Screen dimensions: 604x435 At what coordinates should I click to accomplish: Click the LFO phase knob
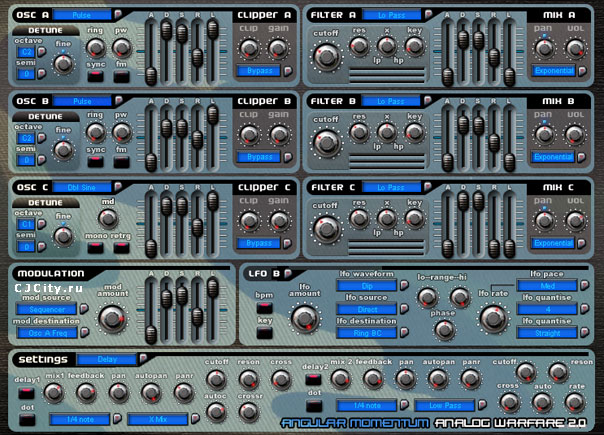click(444, 330)
